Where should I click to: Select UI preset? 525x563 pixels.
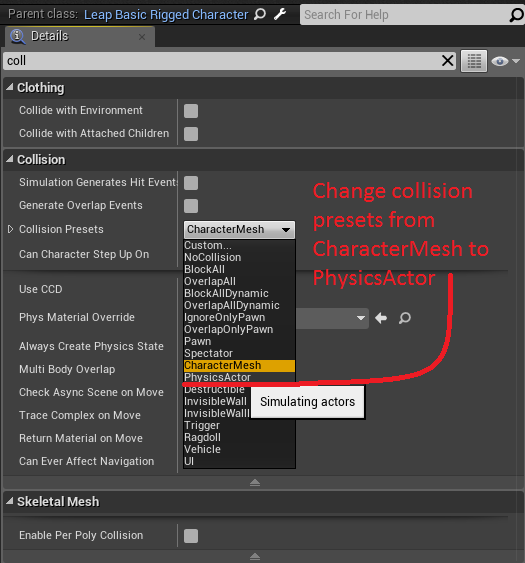[x=239, y=461]
